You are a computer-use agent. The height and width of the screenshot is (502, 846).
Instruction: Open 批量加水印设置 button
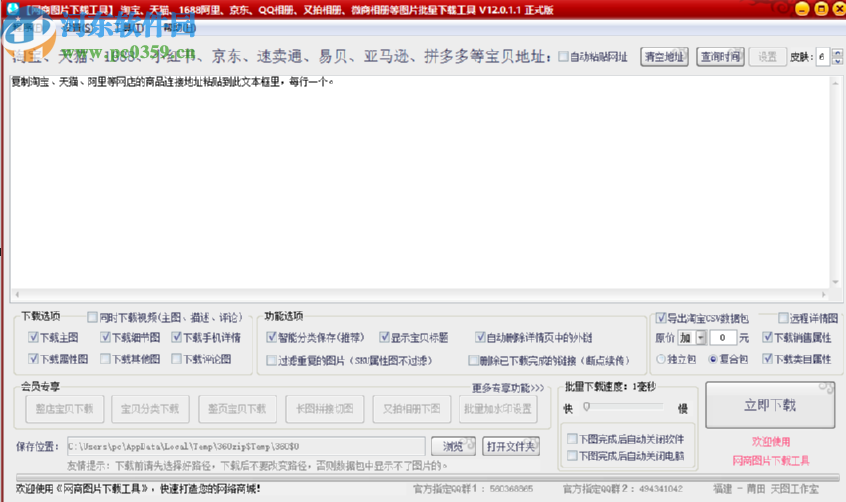[498, 409]
